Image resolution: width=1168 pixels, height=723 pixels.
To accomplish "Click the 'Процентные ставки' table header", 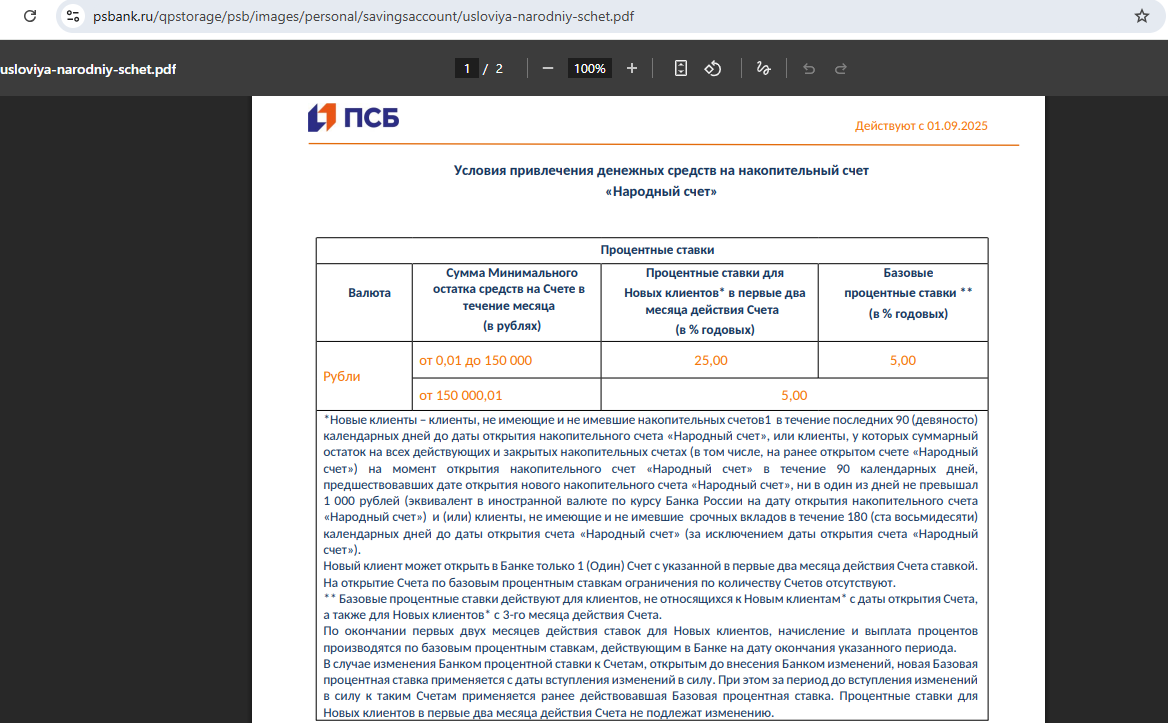I will pyautogui.click(x=656, y=250).
